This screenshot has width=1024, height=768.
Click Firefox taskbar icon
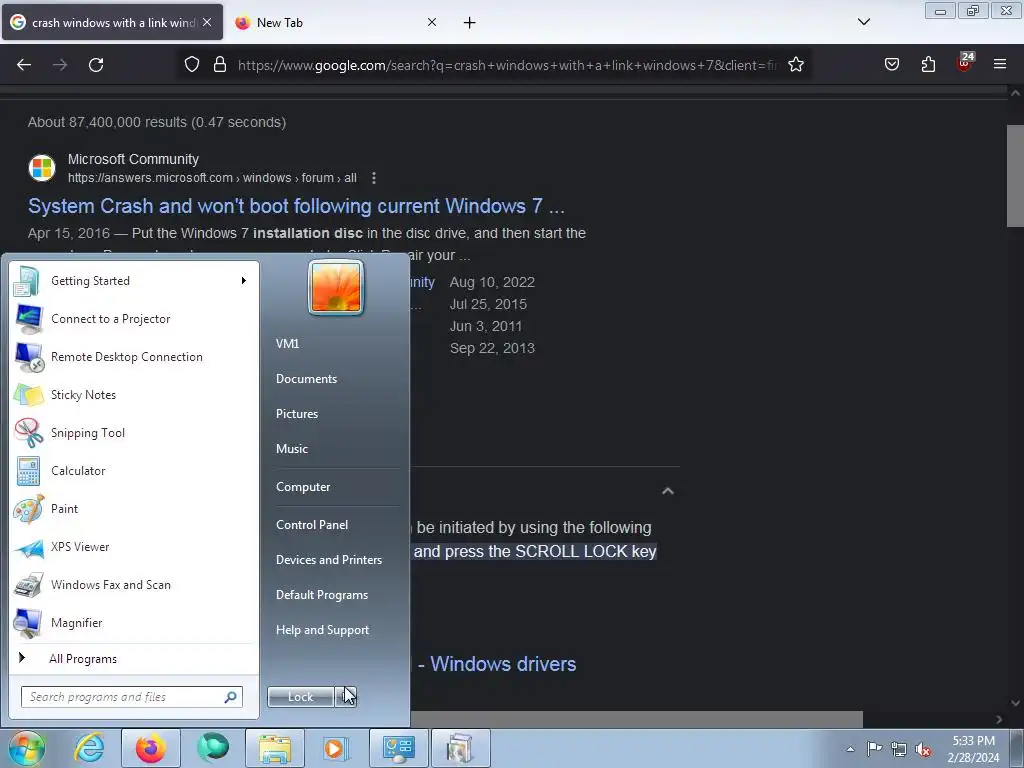pos(151,748)
